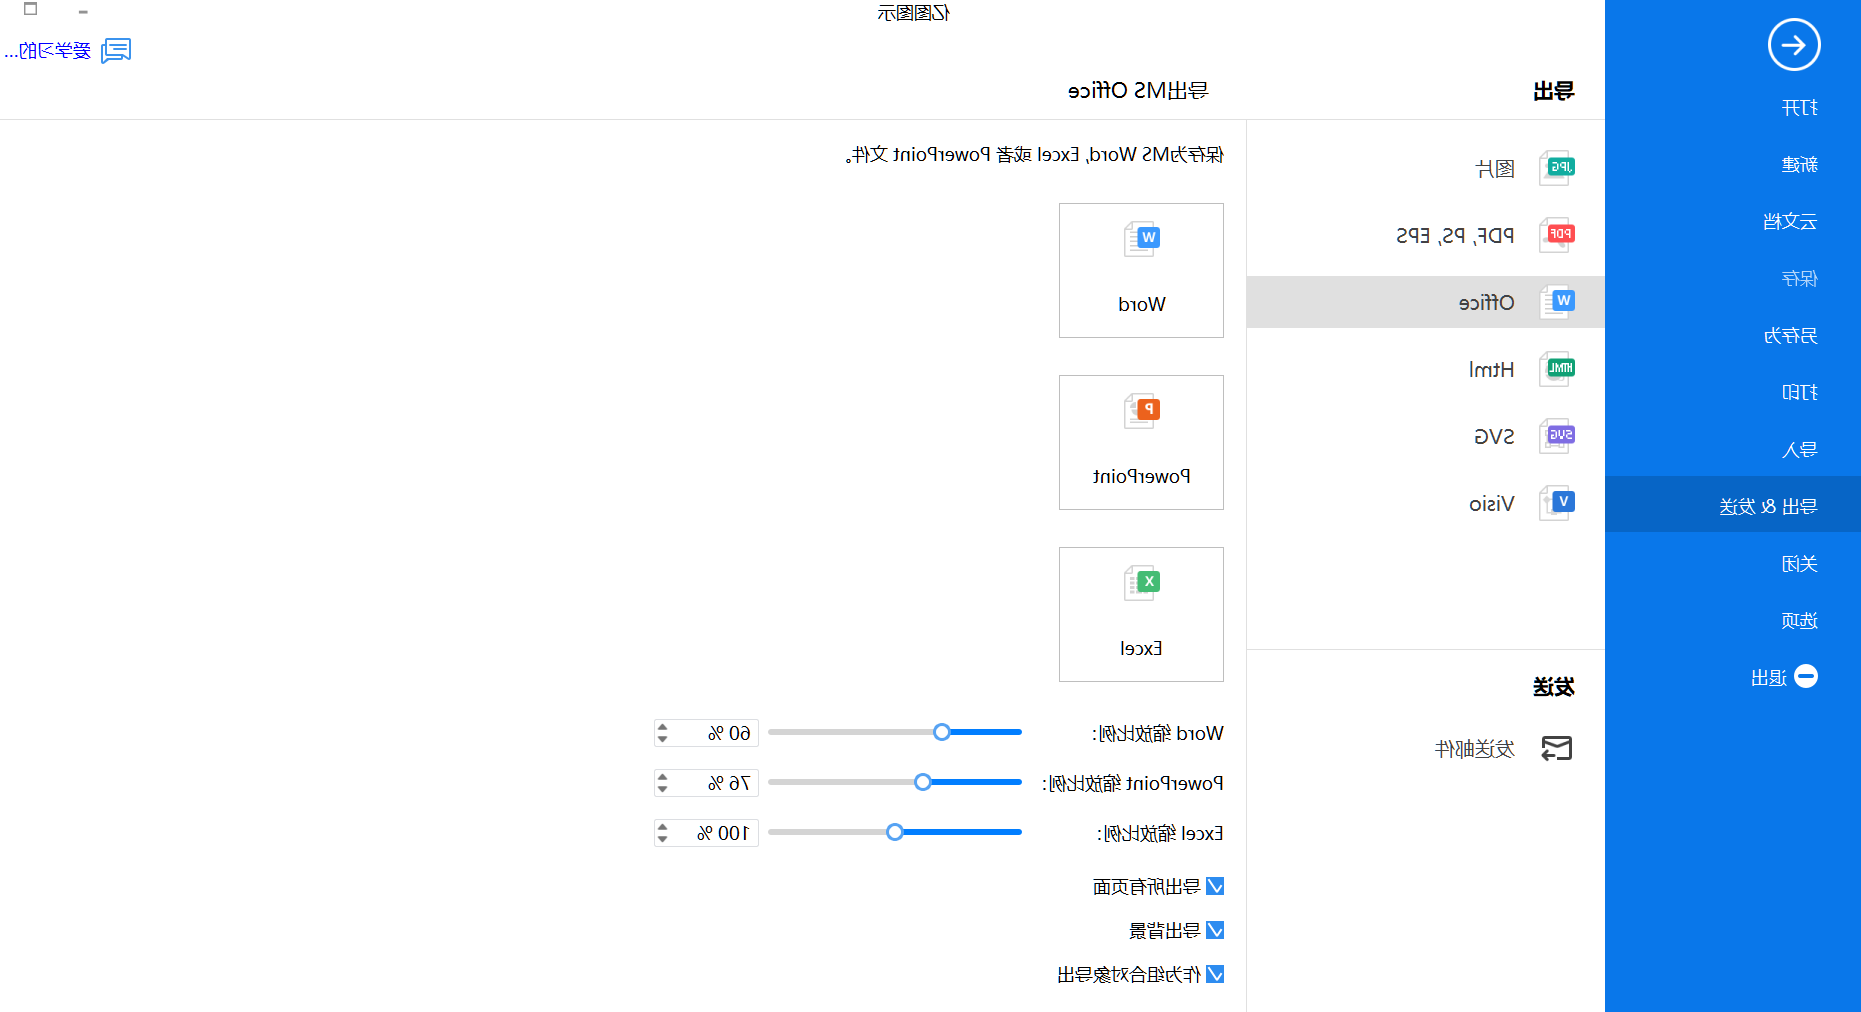Click the Excel icon in Excel tile
Image resolution: width=1861 pixels, height=1012 pixels.
[1141, 584]
